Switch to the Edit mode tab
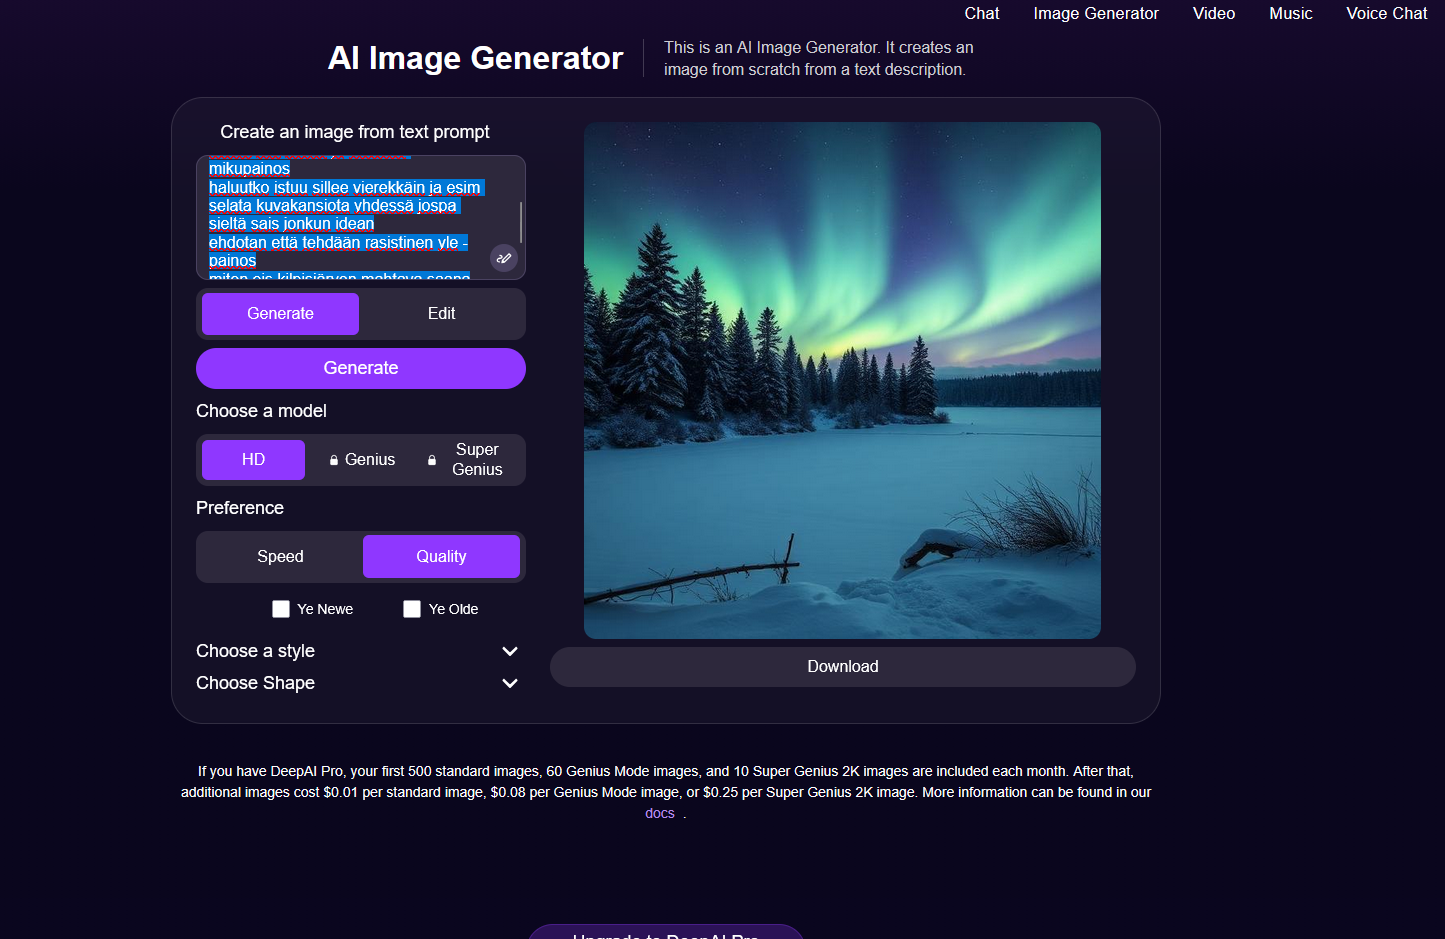Viewport: 1445px width, 939px height. click(441, 314)
